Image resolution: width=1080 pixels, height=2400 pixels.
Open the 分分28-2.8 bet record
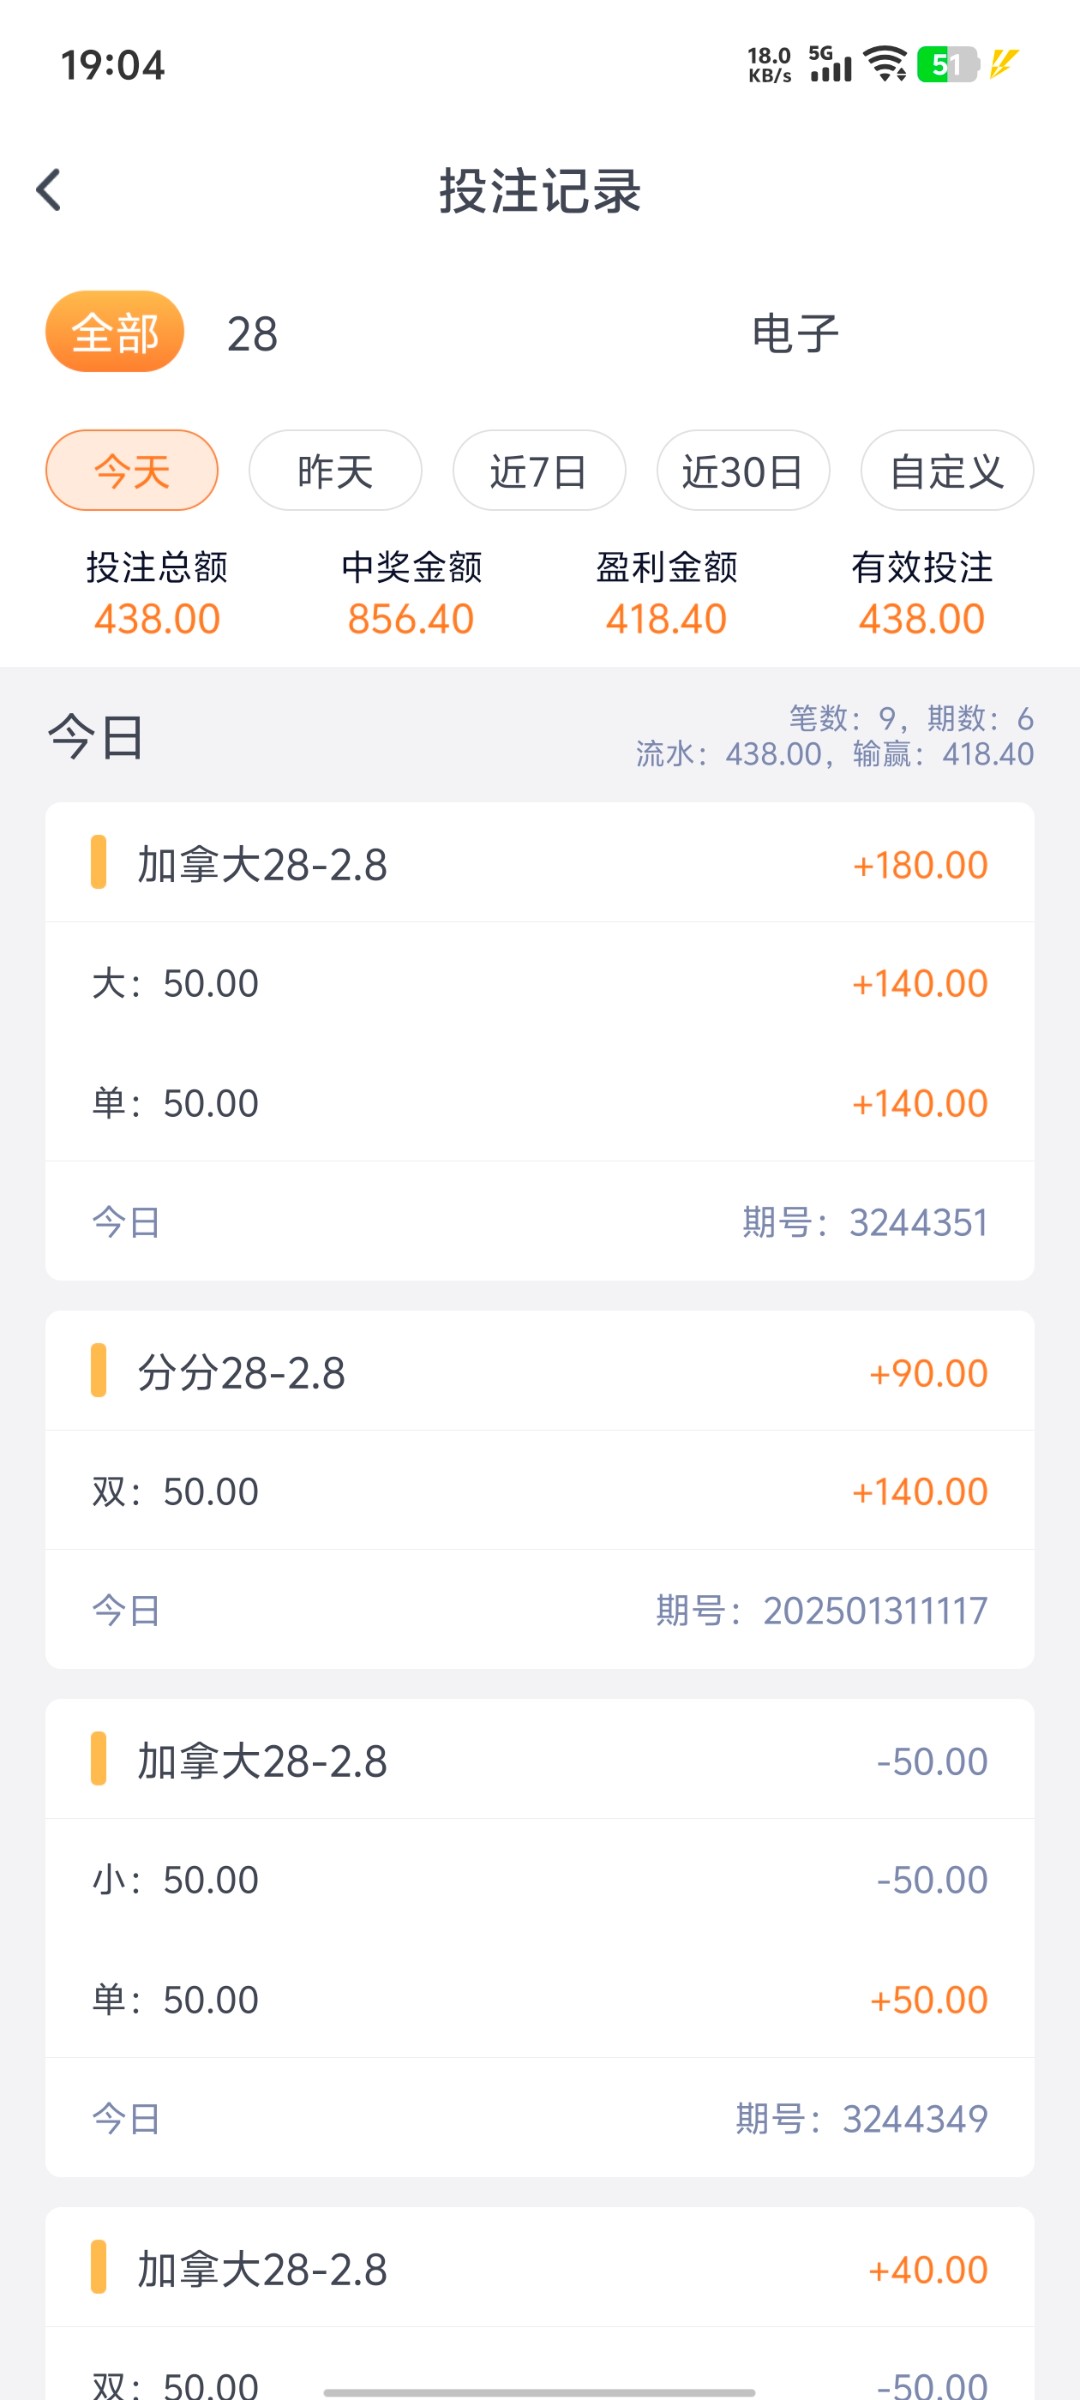point(540,1373)
